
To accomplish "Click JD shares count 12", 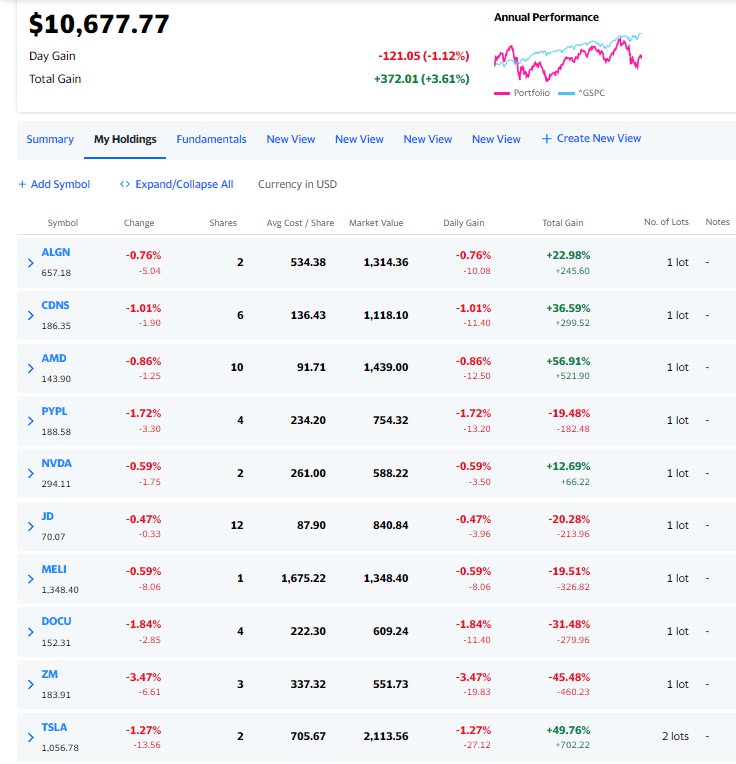I will click(x=237, y=525).
